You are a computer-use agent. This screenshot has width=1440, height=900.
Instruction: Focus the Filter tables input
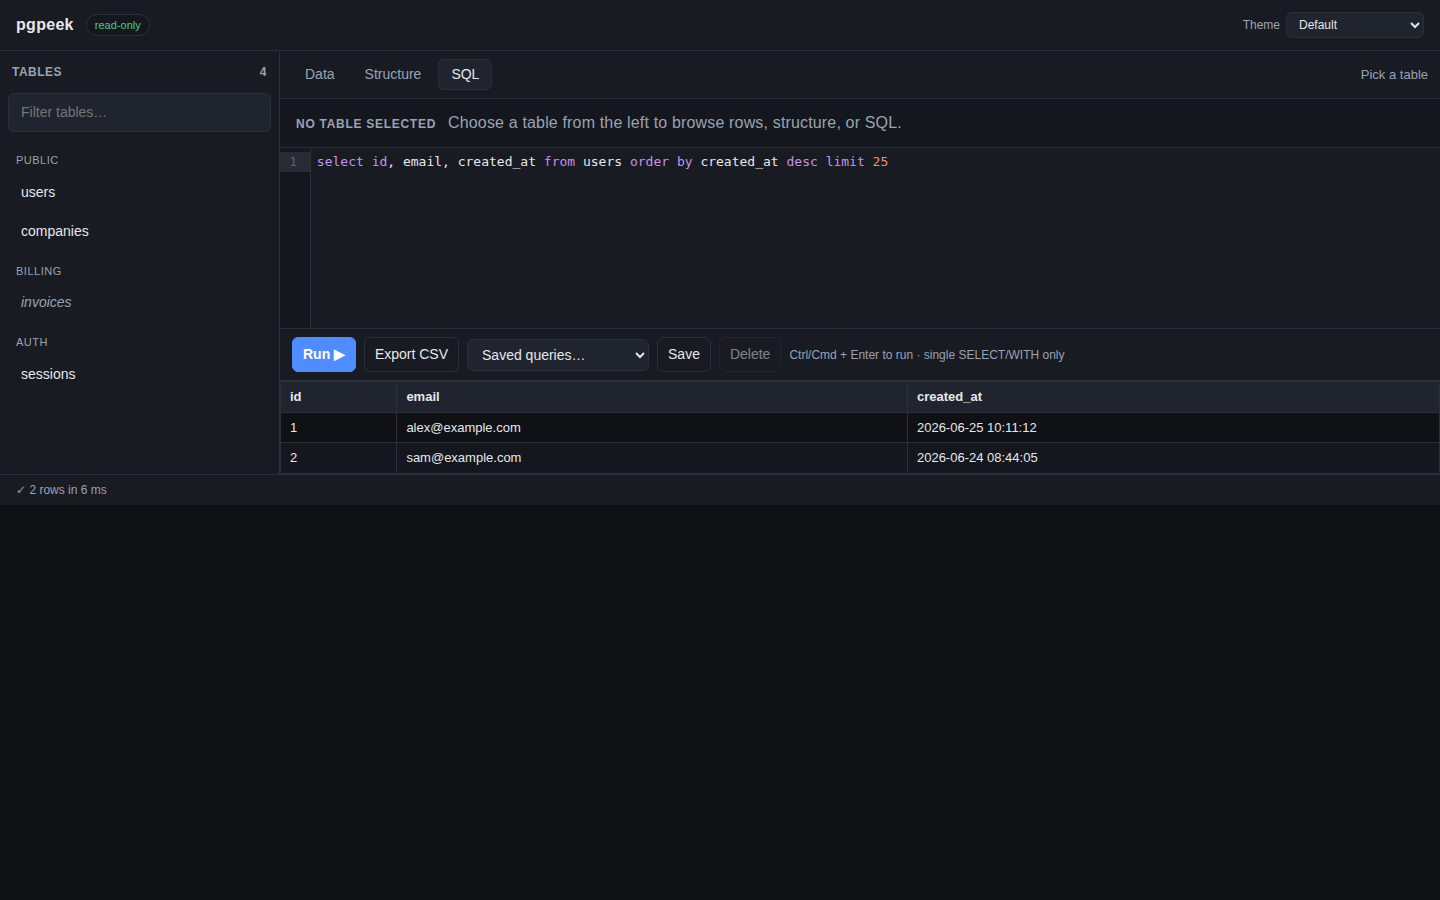pos(139,113)
